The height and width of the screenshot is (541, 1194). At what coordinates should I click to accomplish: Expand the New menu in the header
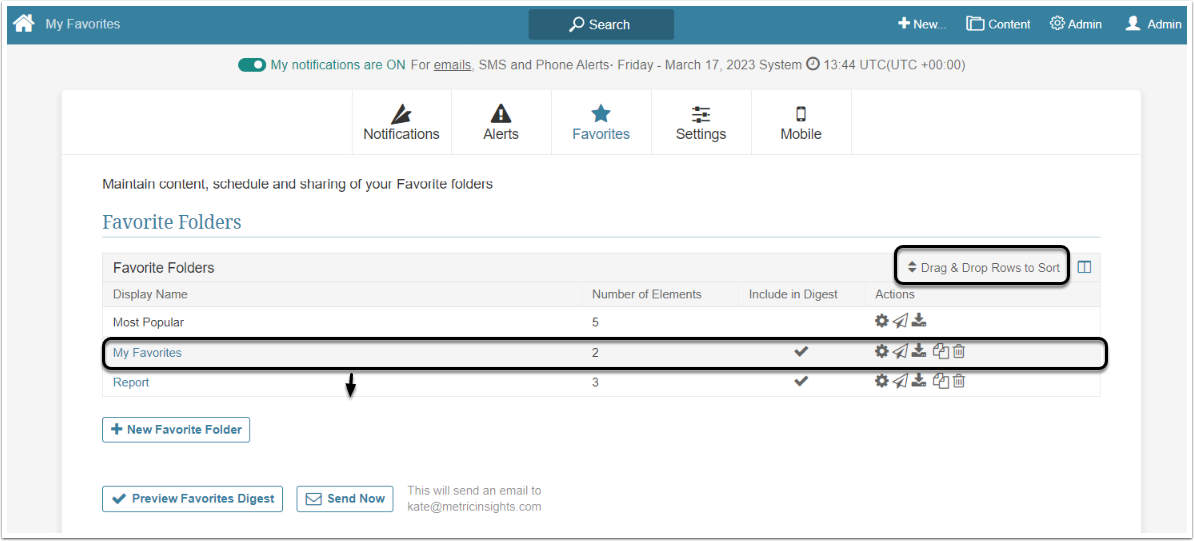[921, 24]
